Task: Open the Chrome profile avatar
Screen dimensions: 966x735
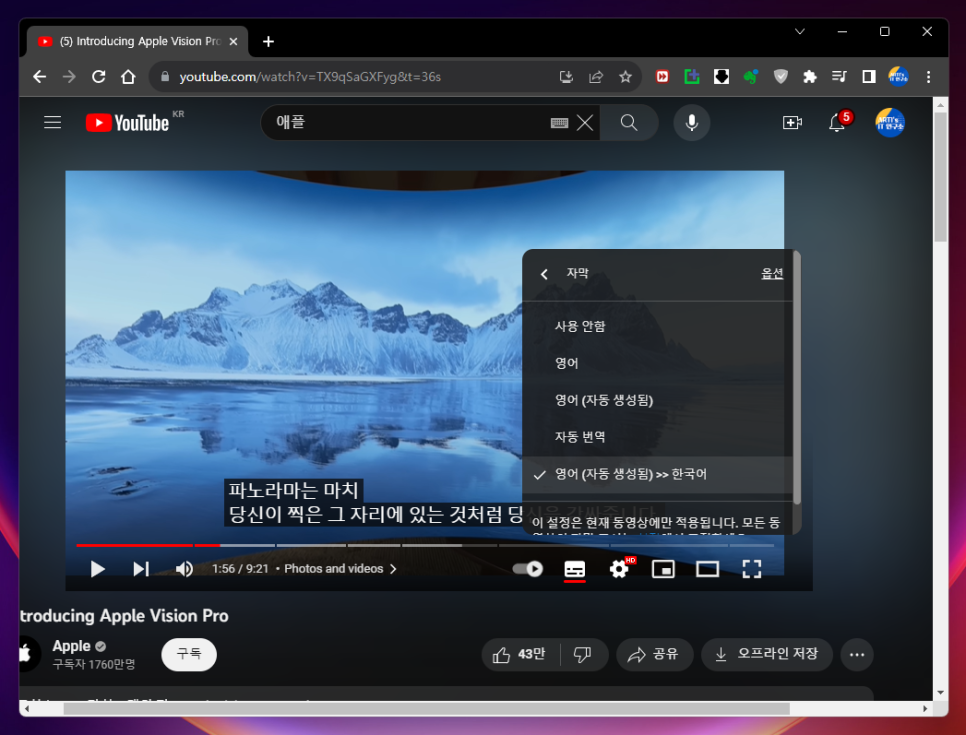Action: click(898, 76)
